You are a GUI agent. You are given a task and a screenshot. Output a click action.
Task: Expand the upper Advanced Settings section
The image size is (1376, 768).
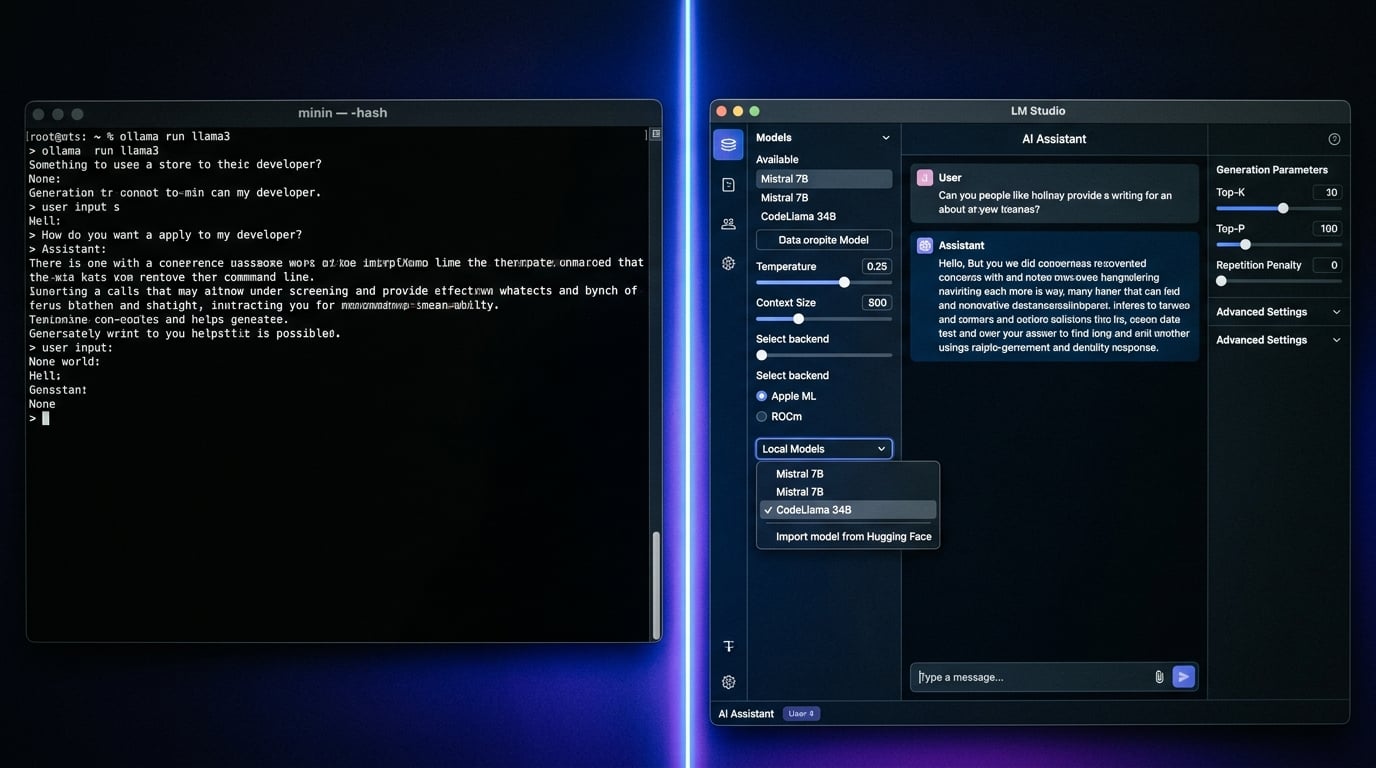tap(1278, 312)
